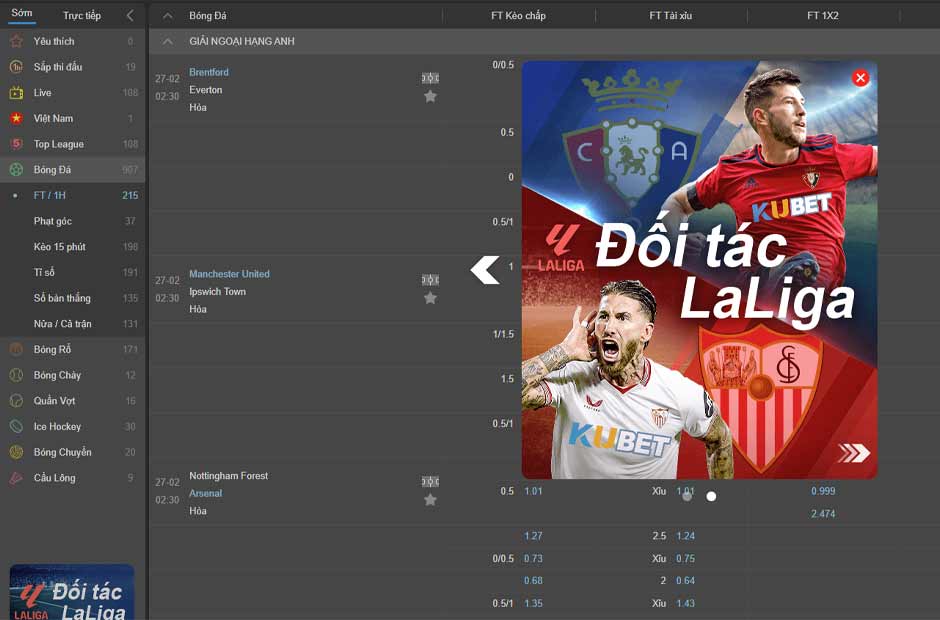
Task: Open stats icon for Brentford match
Action: [x=430, y=78]
